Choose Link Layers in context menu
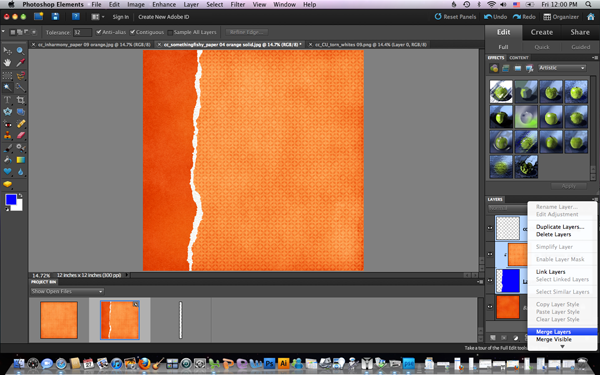Image resolution: width=600 pixels, height=375 pixels. [562, 272]
